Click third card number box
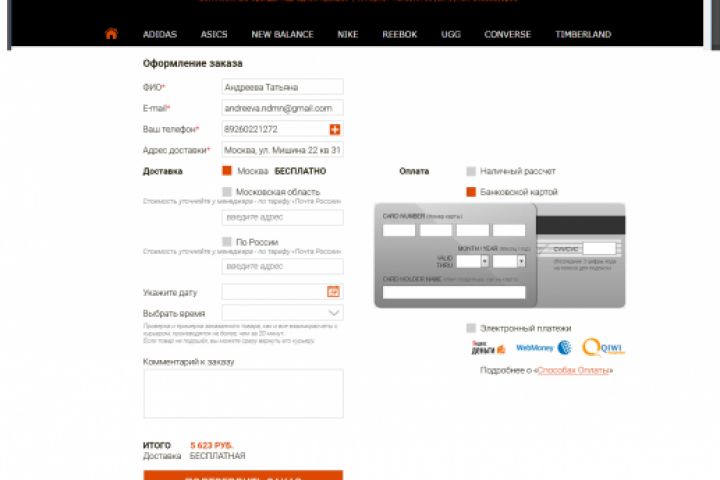The width and height of the screenshot is (720, 480). pyautogui.click(x=472, y=230)
